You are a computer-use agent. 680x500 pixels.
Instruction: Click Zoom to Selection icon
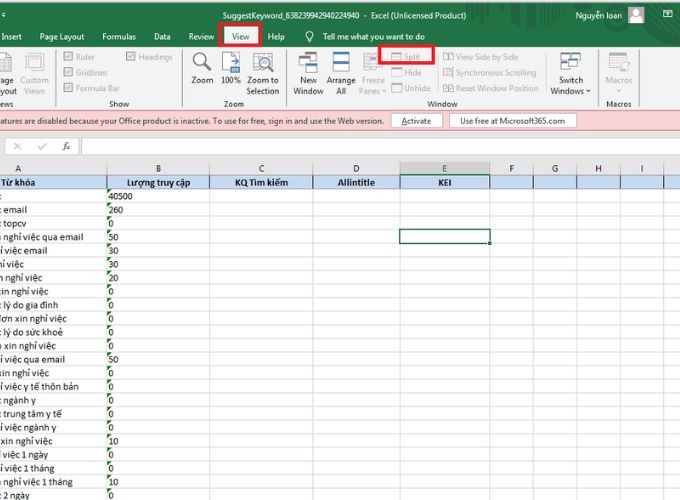[263, 62]
